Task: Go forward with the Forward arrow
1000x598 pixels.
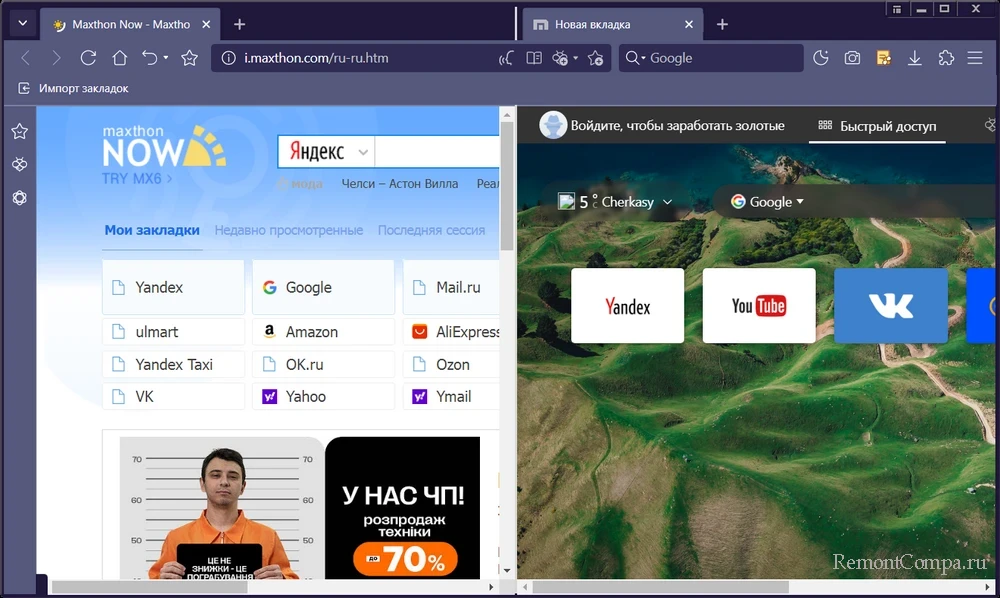Action: (x=56, y=58)
